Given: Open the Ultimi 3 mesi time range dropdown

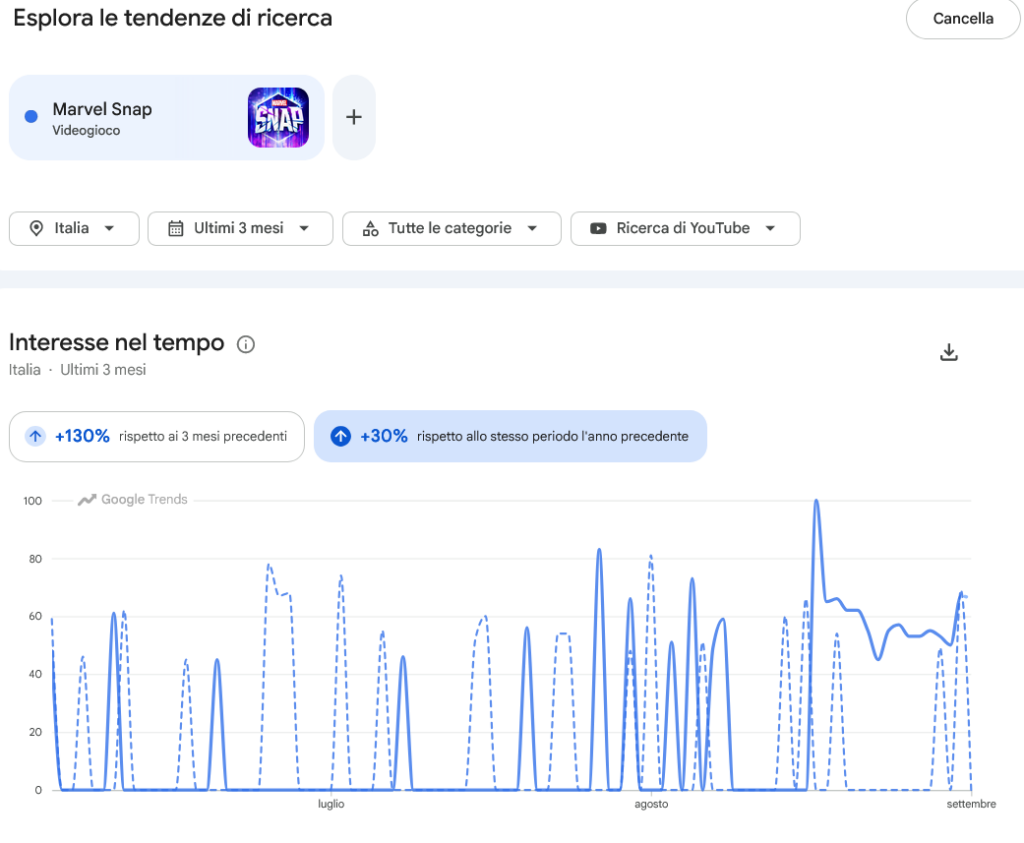Looking at the screenshot, I should 240,229.
